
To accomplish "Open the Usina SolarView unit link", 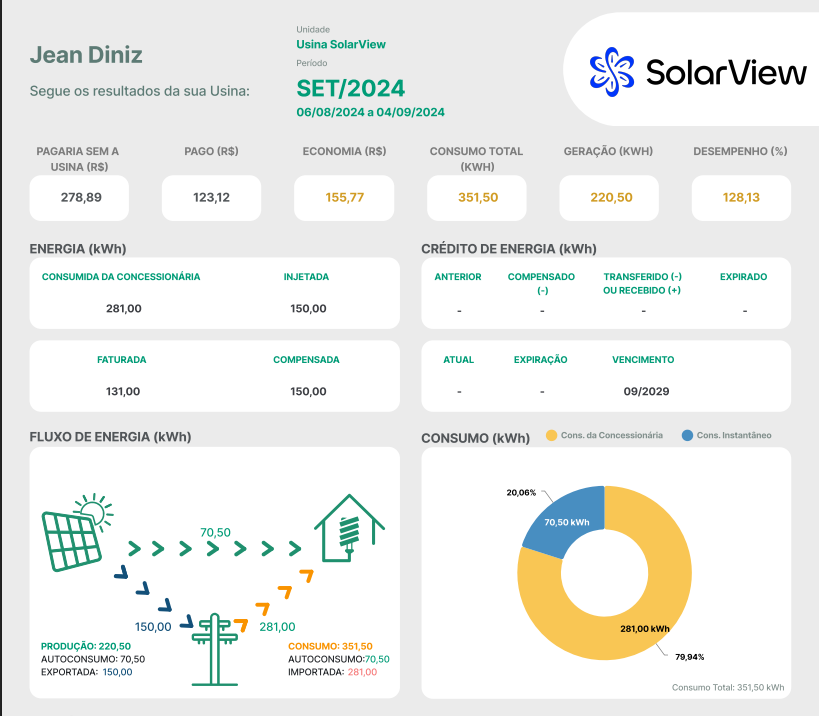I will tap(341, 44).
